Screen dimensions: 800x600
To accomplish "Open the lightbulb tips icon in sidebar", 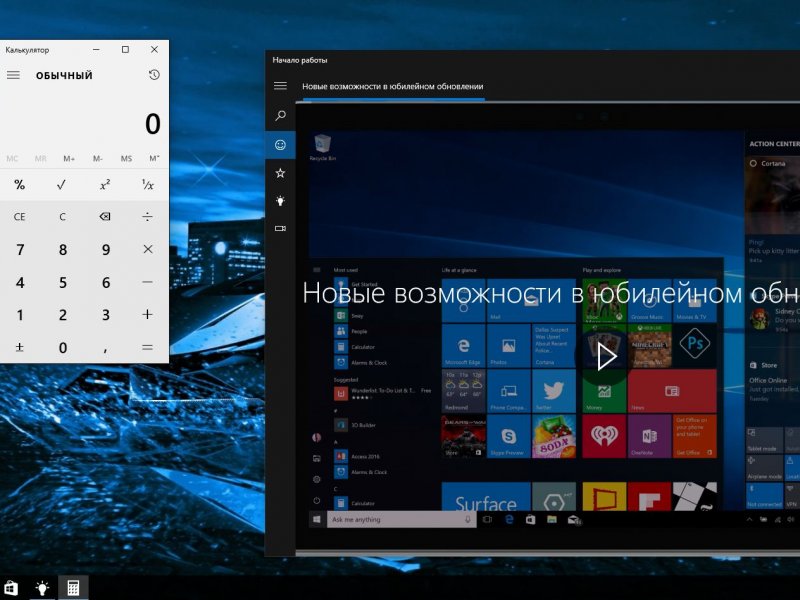I will 280,201.
